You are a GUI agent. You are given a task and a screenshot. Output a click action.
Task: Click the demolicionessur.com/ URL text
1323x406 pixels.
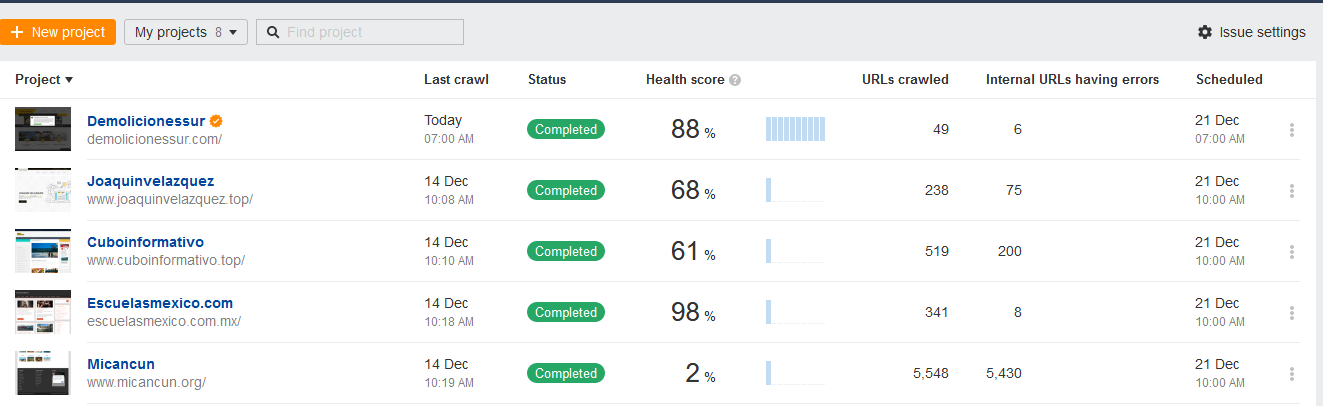(x=154, y=139)
